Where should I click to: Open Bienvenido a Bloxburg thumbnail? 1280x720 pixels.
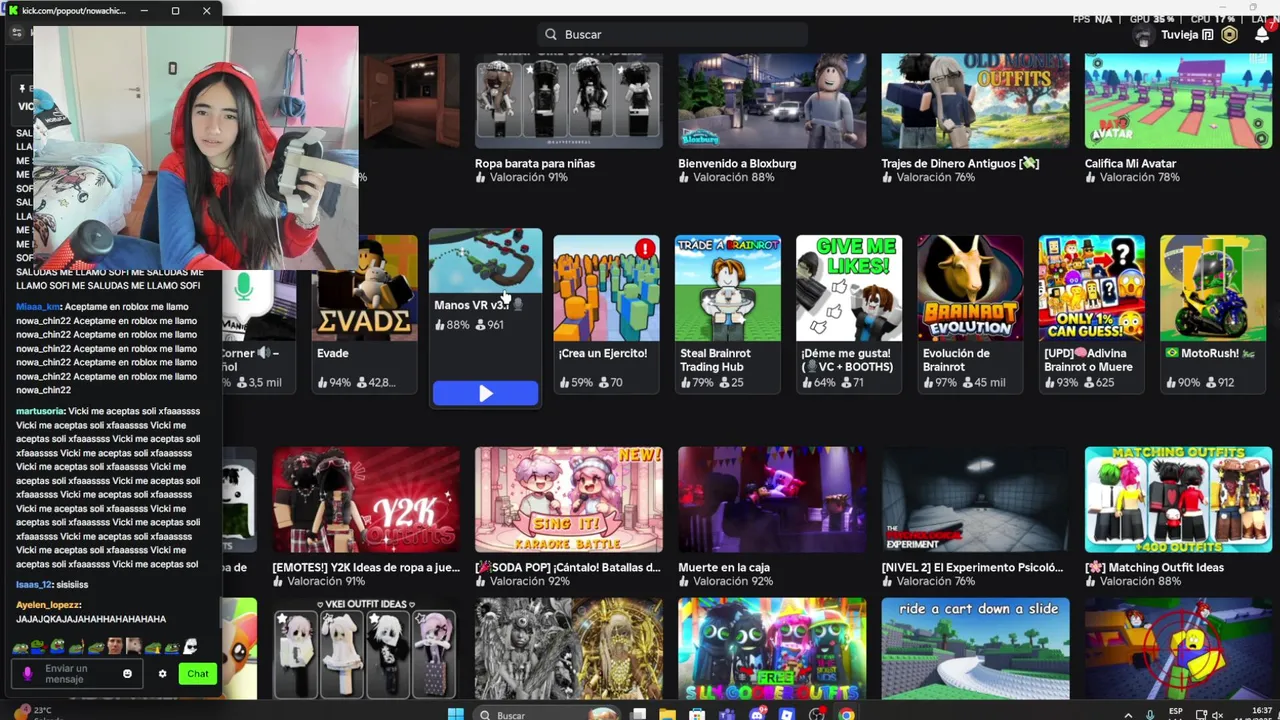[x=772, y=101]
